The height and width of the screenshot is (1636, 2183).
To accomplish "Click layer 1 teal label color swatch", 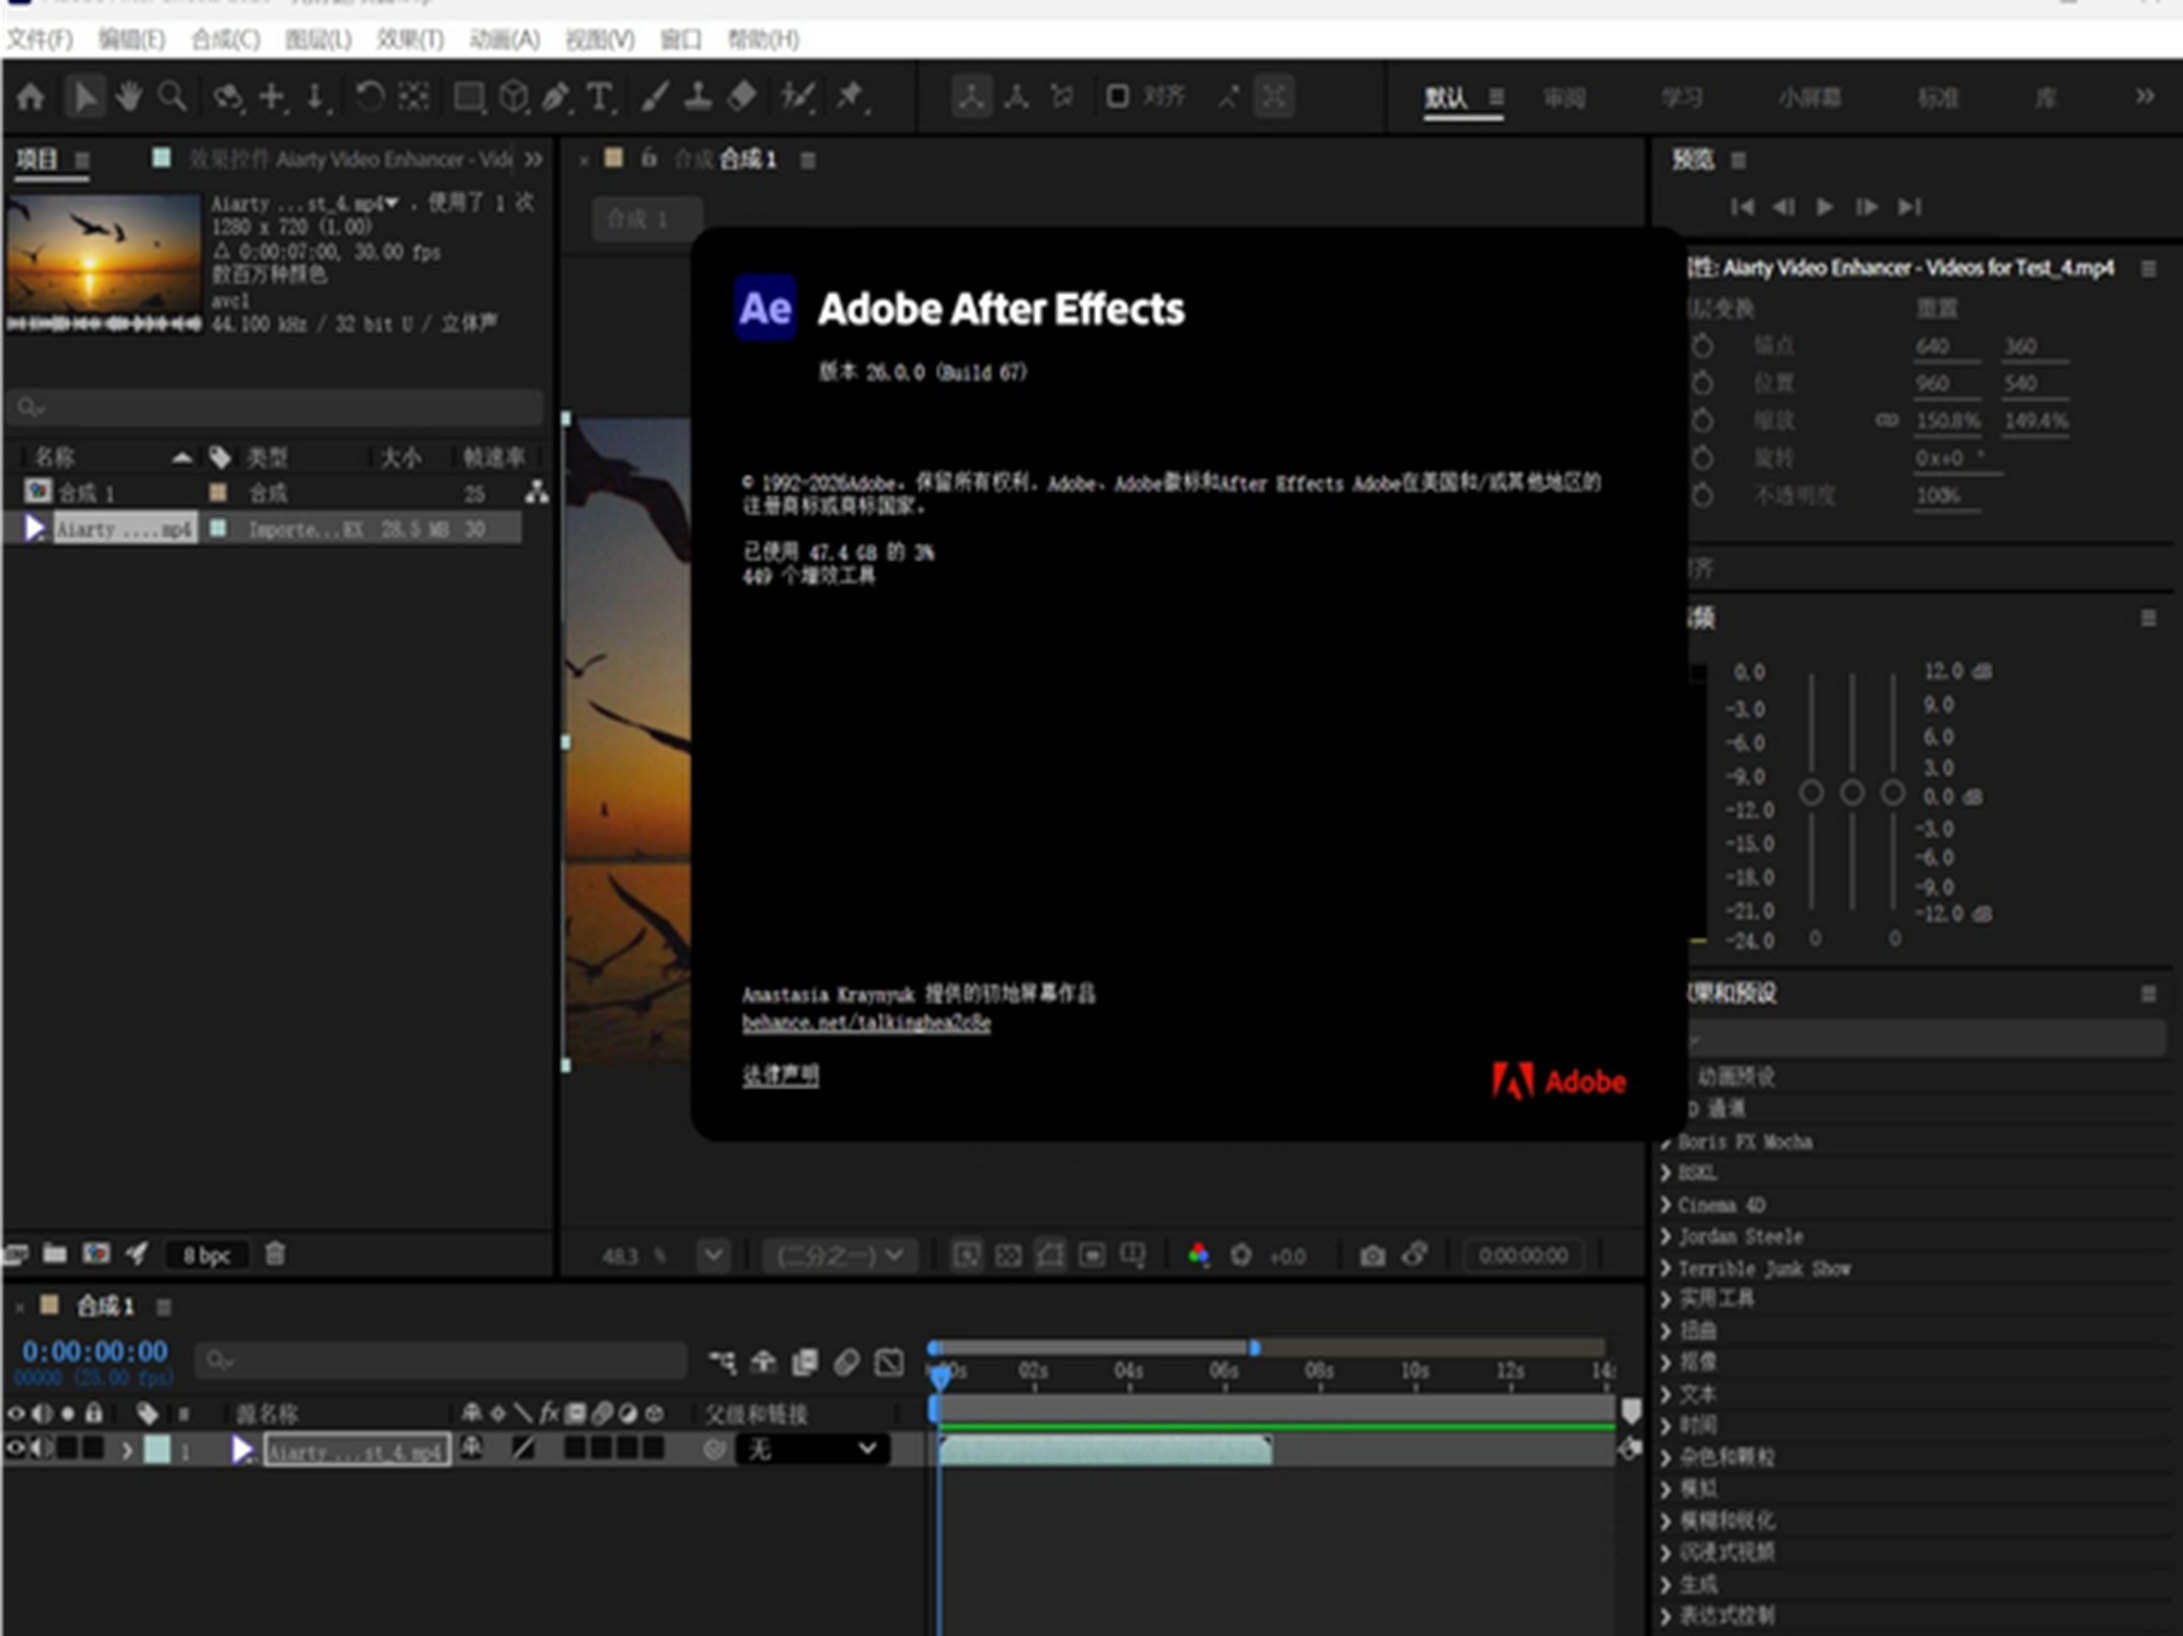I will point(157,1449).
